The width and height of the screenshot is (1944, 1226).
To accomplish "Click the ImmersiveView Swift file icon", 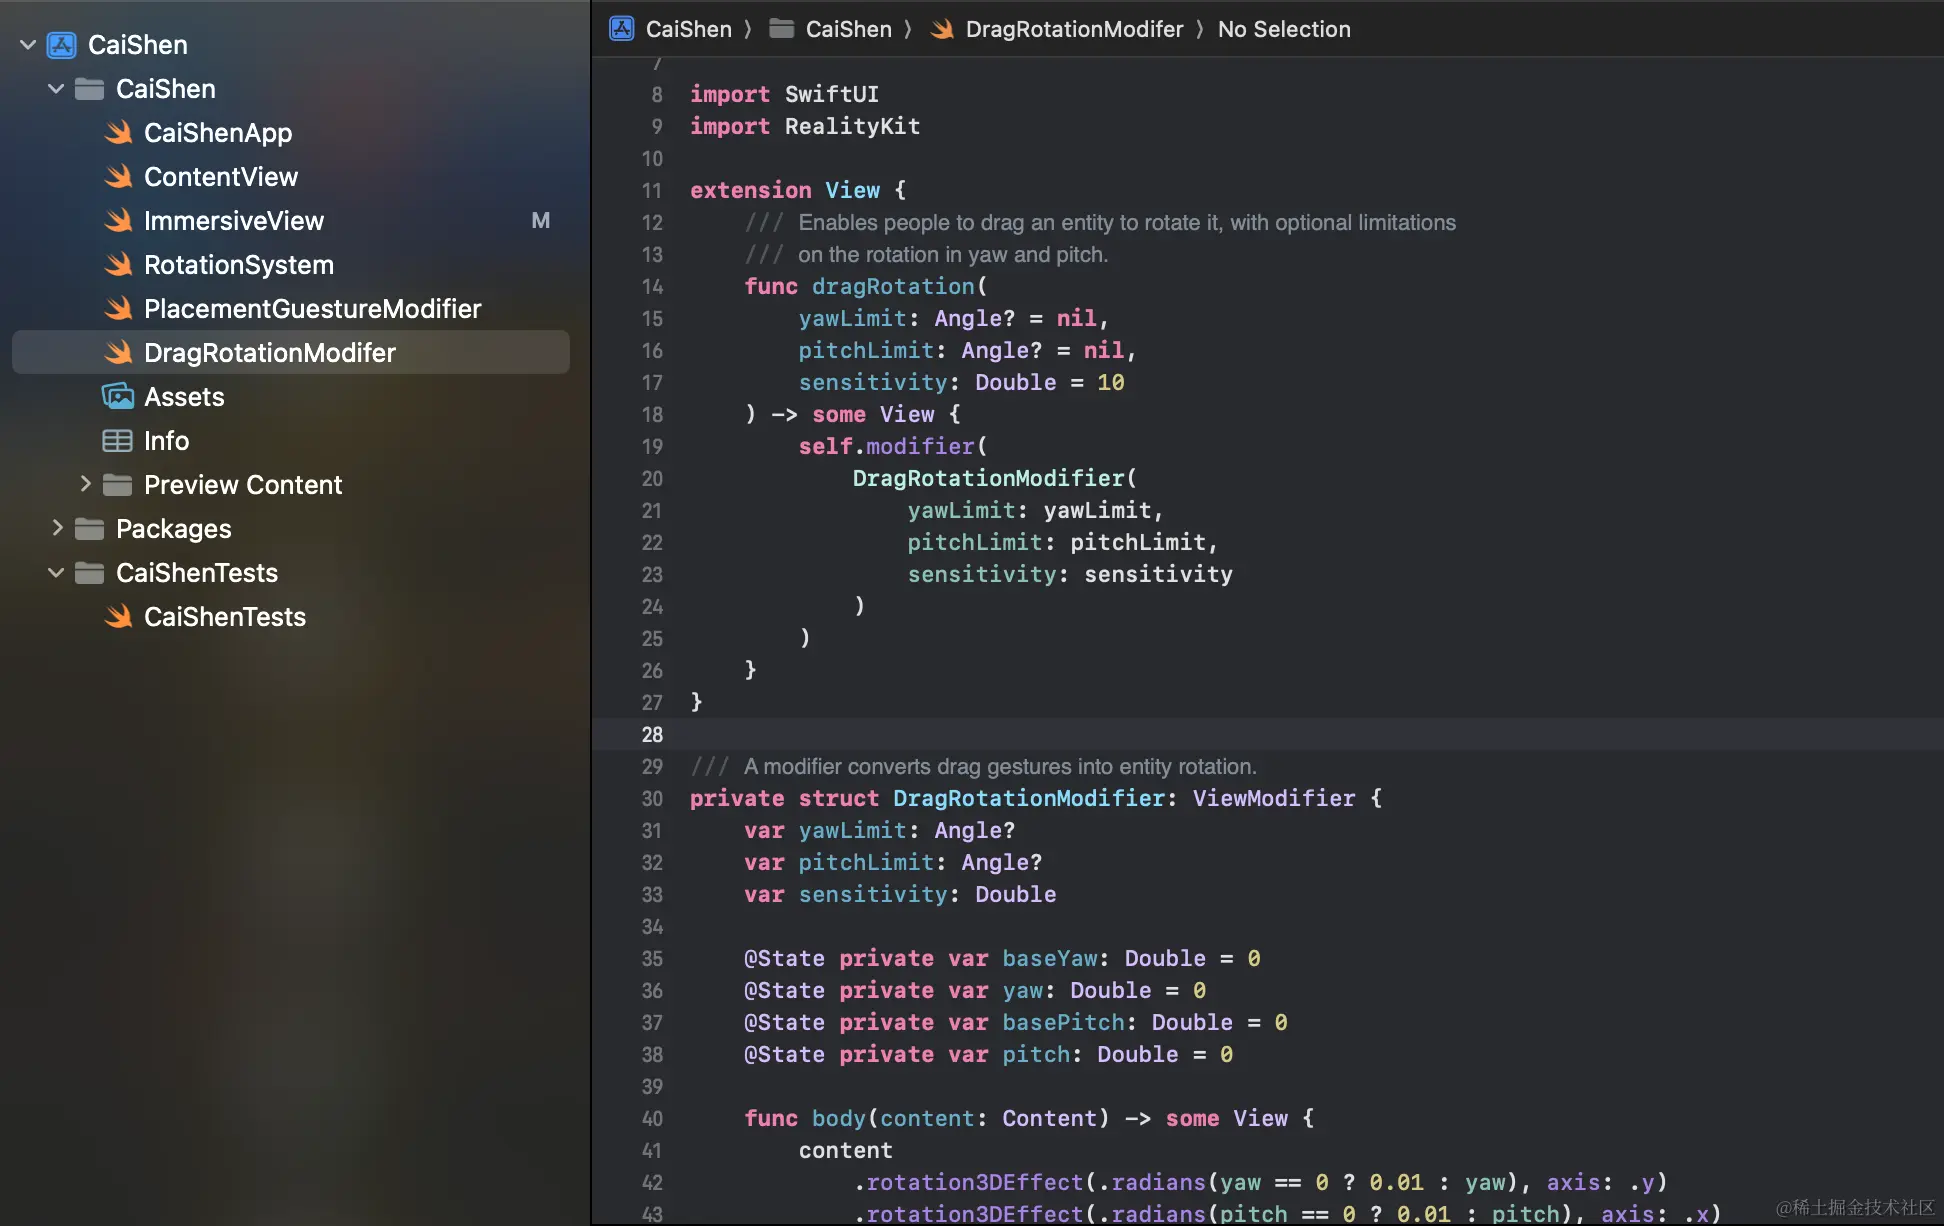I will click(x=119, y=221).
